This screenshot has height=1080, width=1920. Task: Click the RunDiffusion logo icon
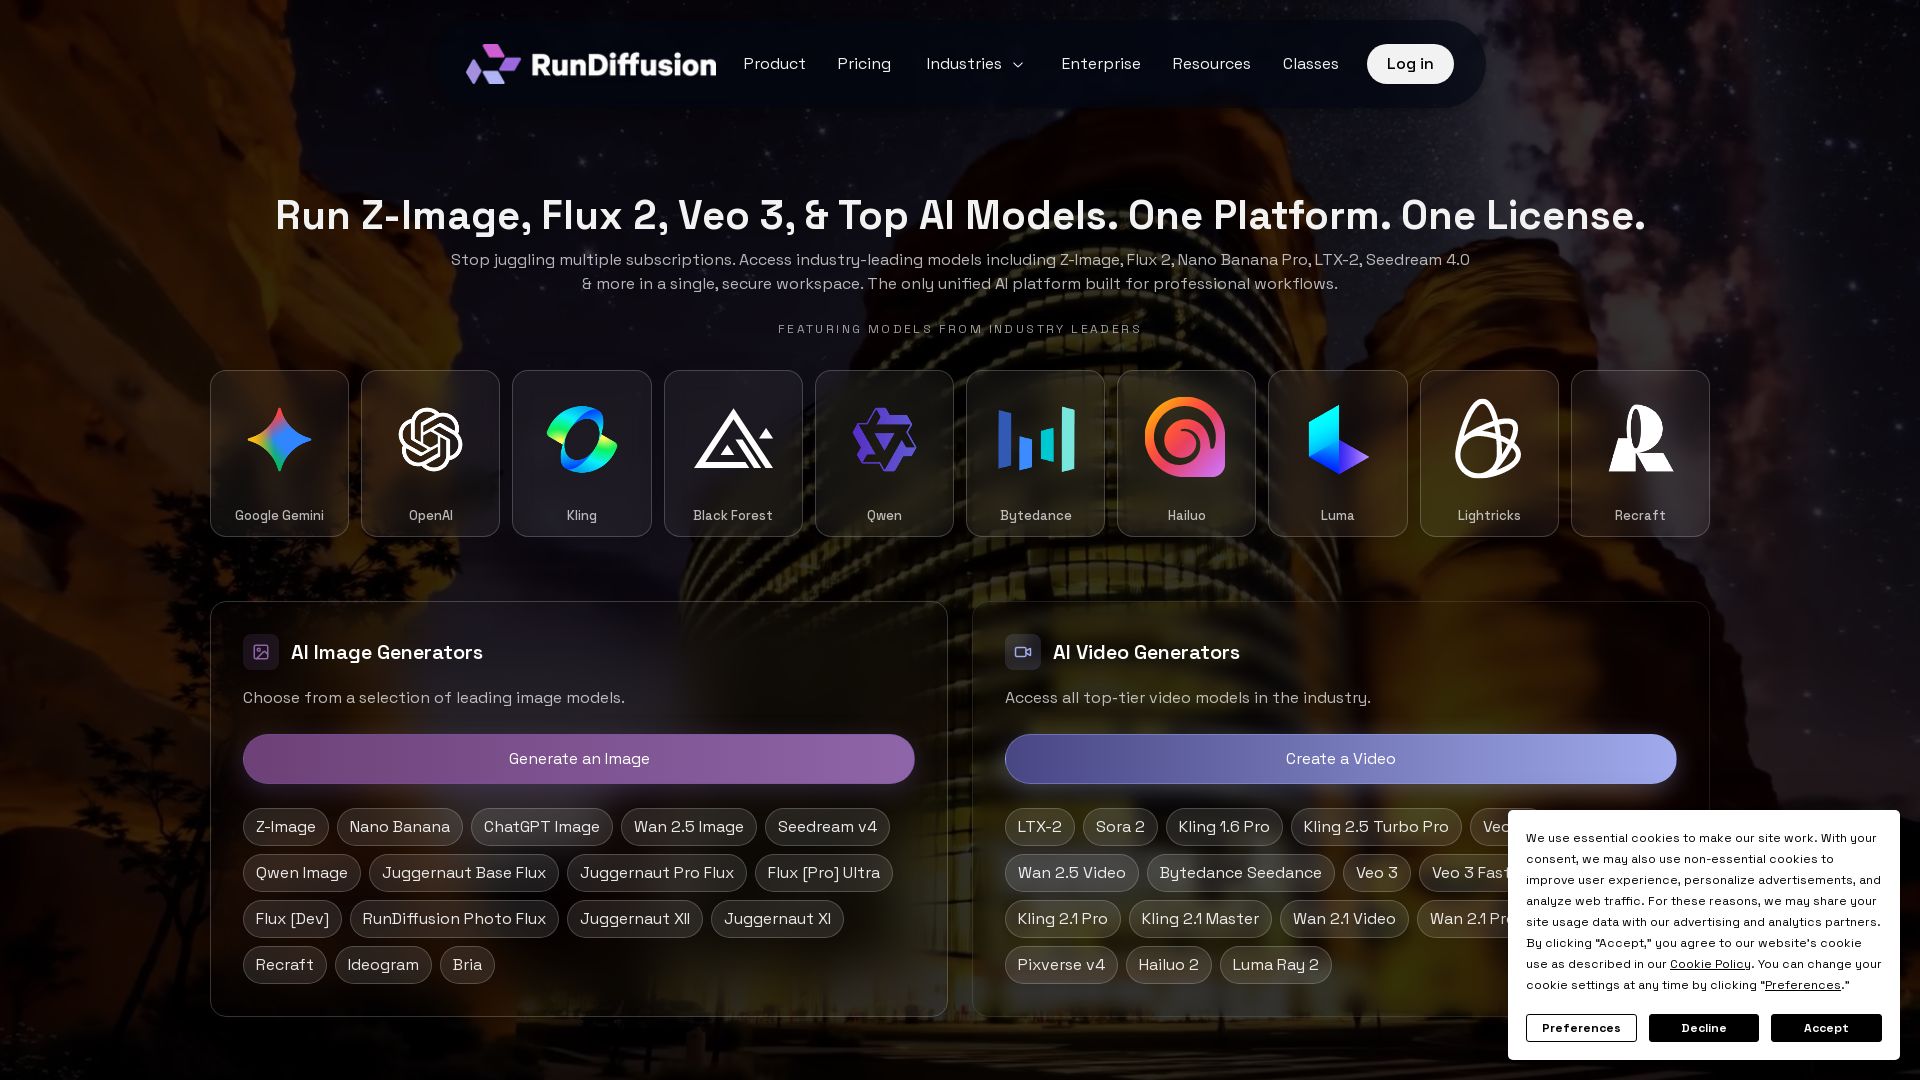click(493, 64)
